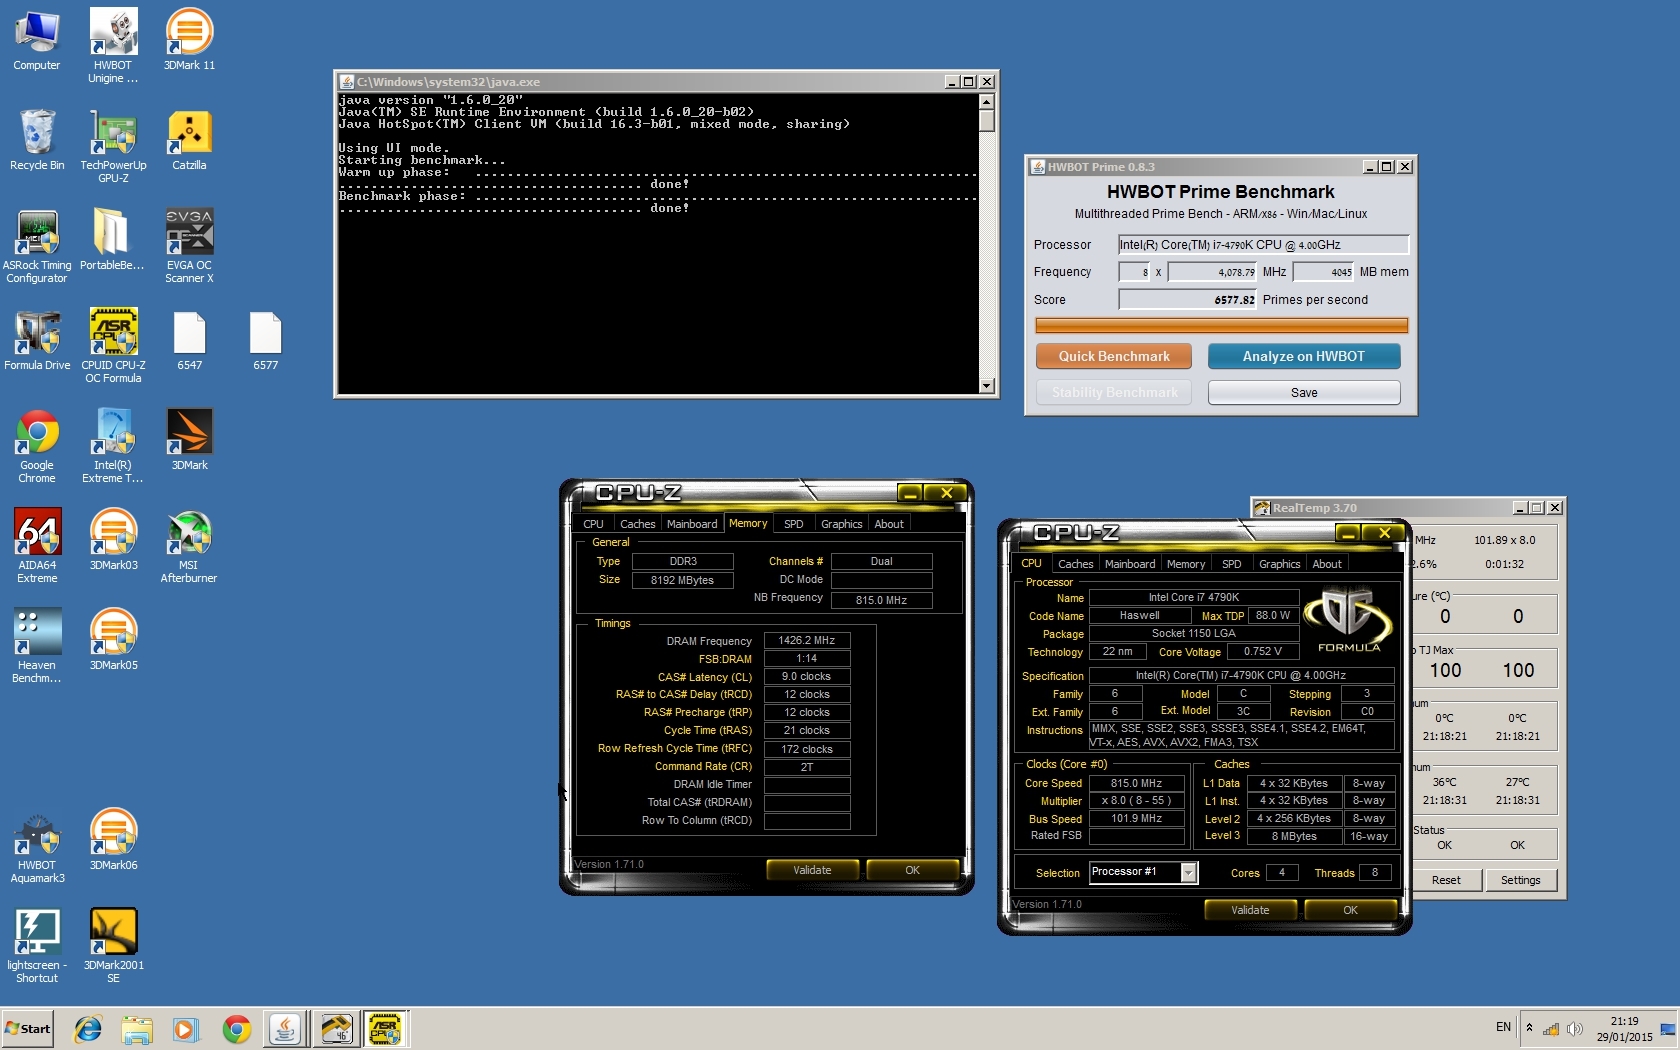
Task: Launch TechPowerUp GPU-Z shortcut
Action: pos(113,147)
